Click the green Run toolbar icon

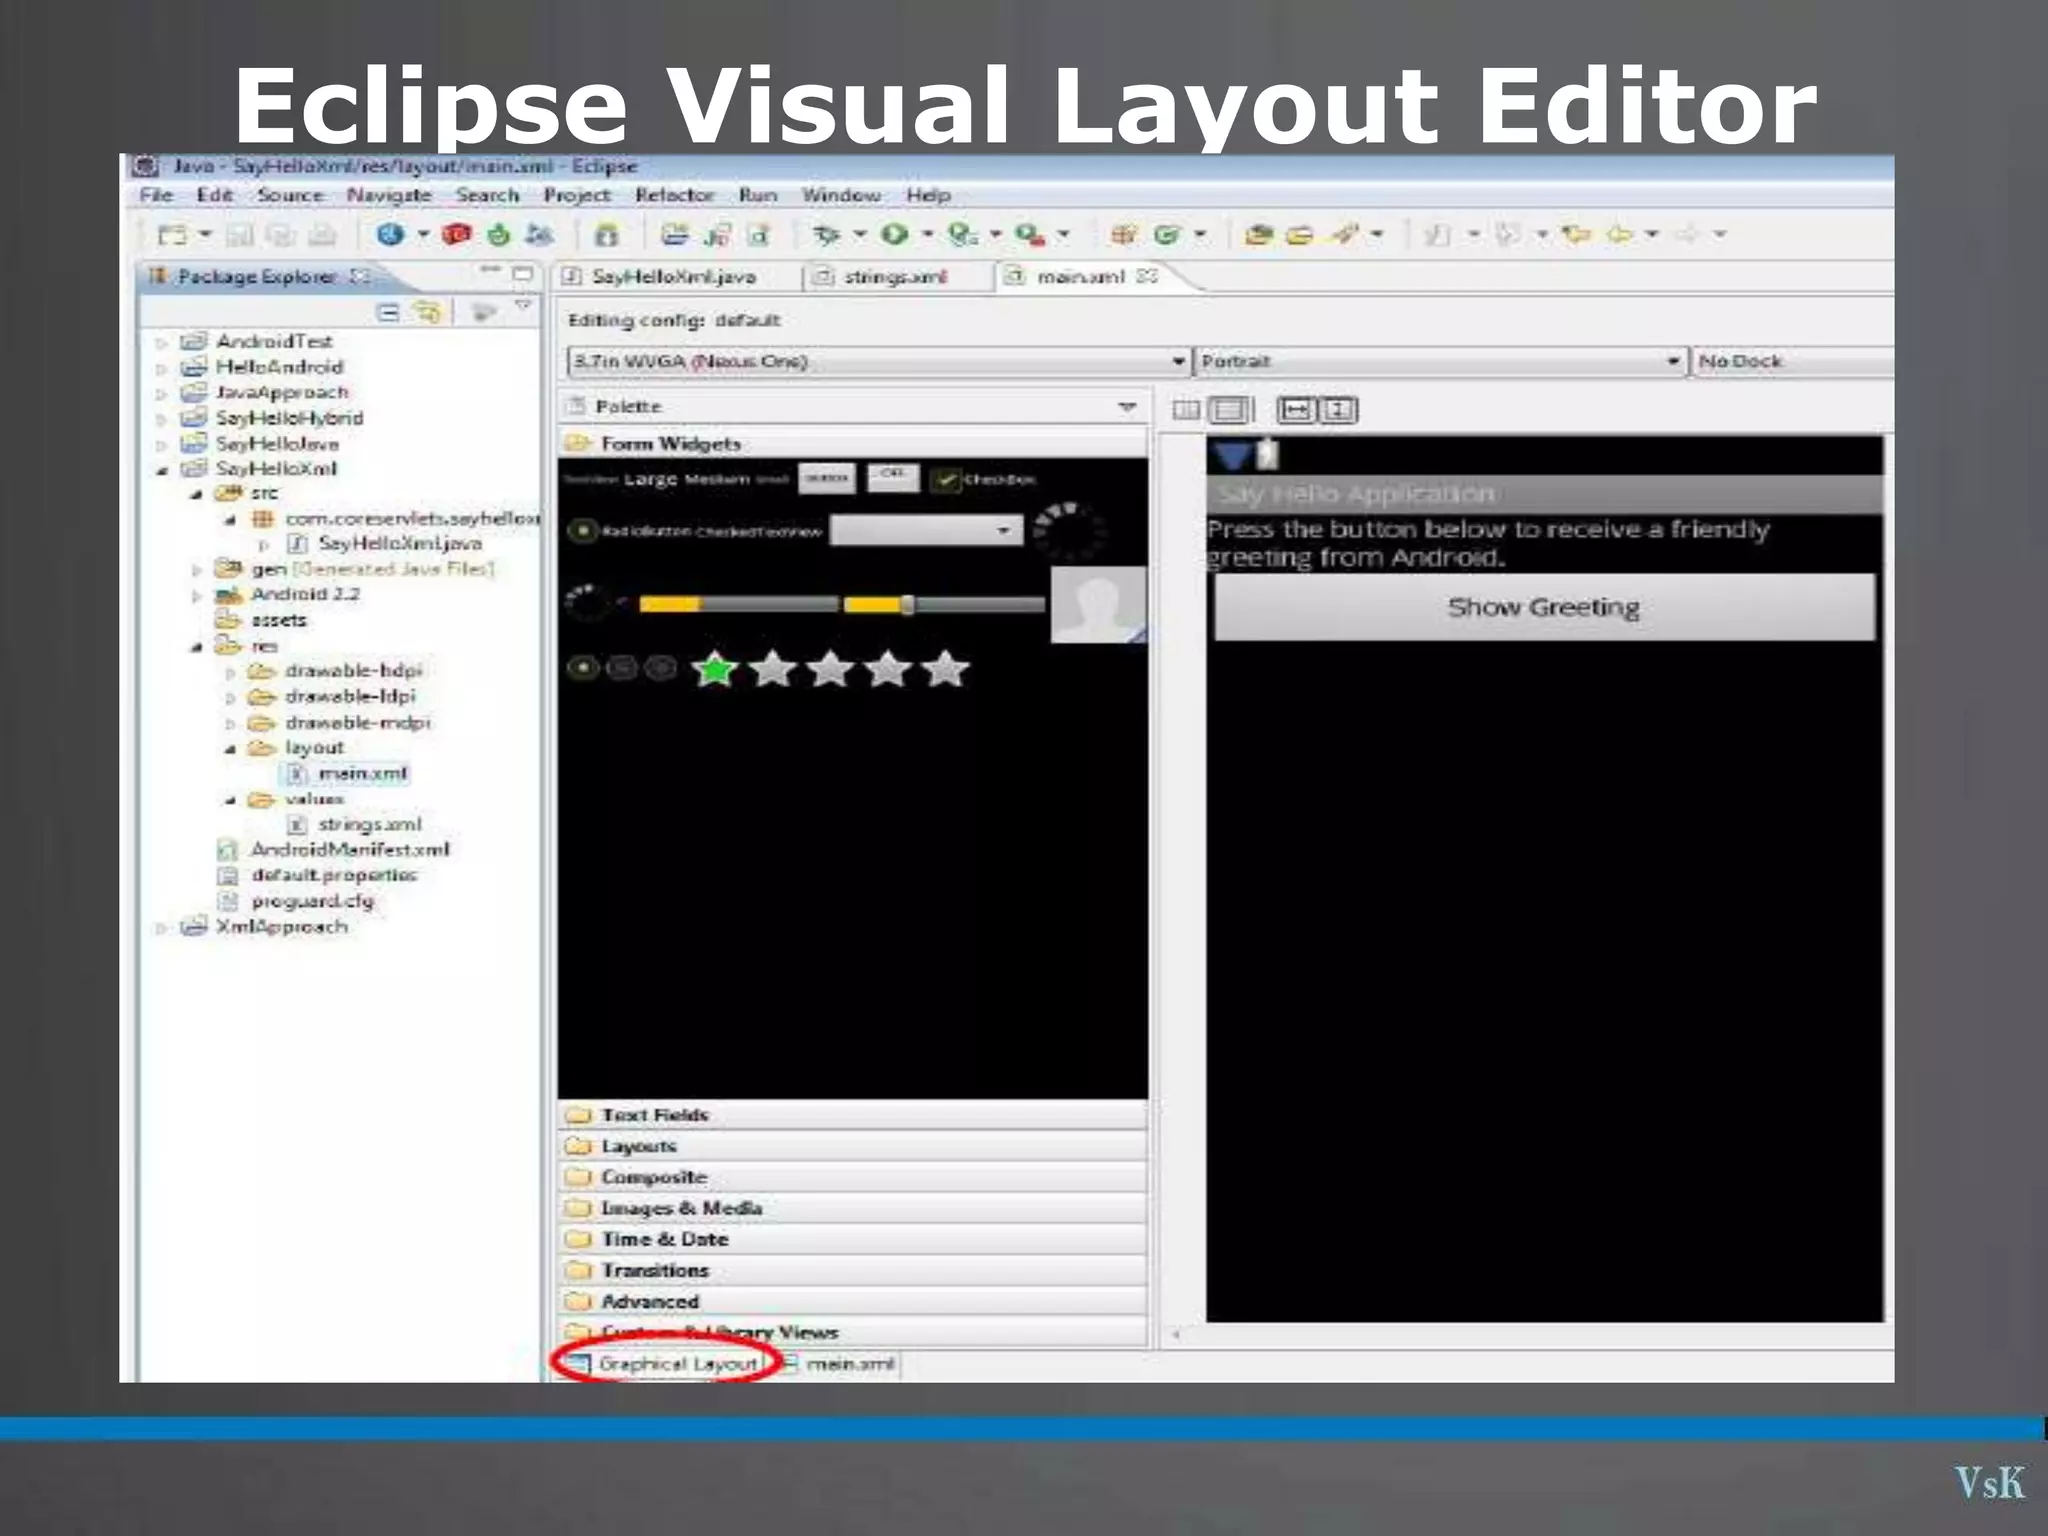[894, 235]
